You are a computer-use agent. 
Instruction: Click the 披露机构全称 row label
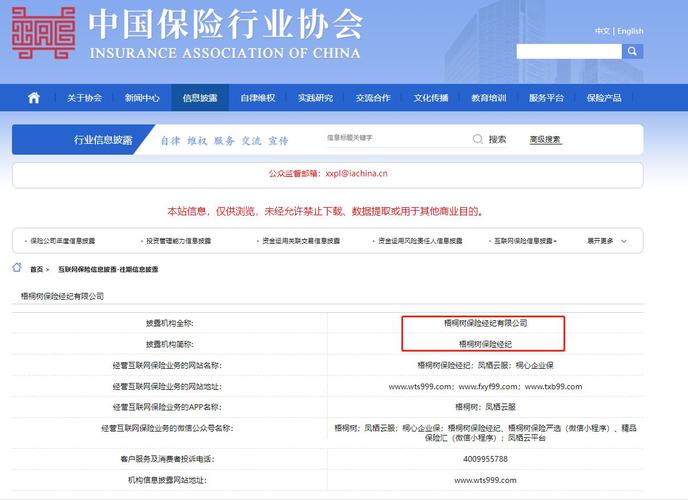click(x=169, y=323)
